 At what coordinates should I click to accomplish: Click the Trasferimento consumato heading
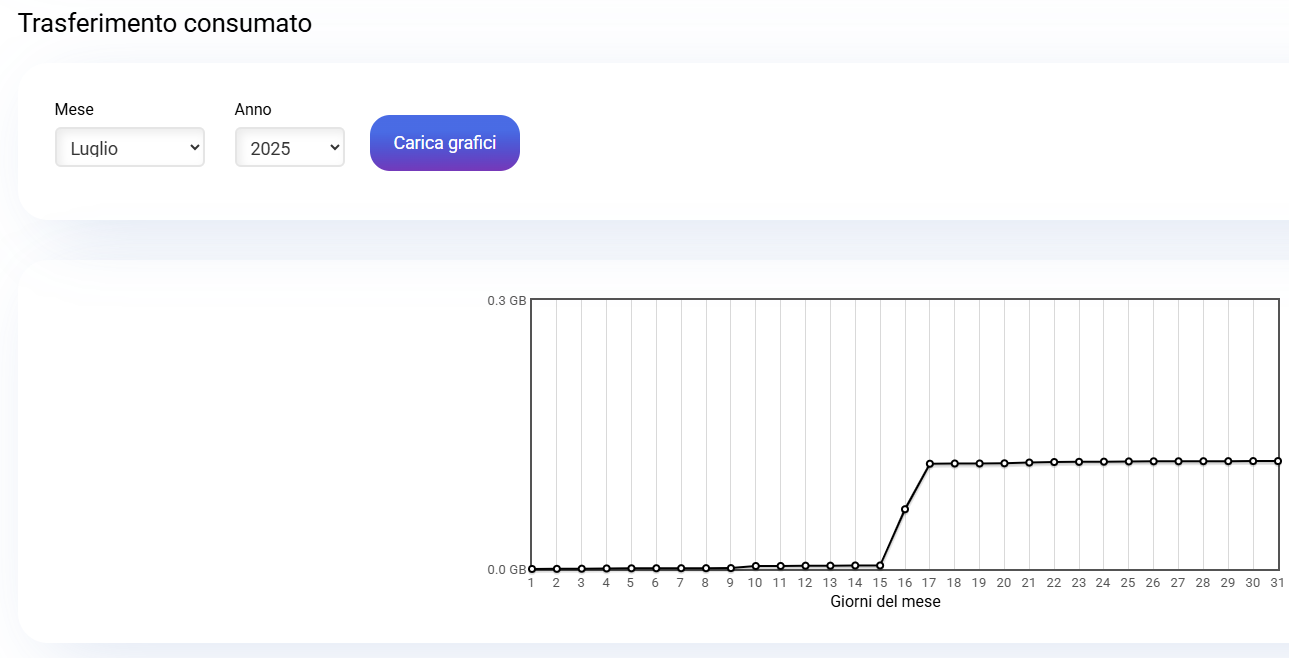click(165, 24)
